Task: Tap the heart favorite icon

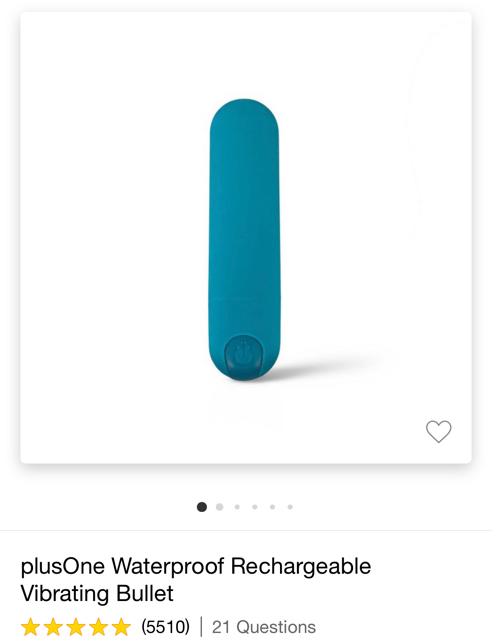Action: point(439,431)
